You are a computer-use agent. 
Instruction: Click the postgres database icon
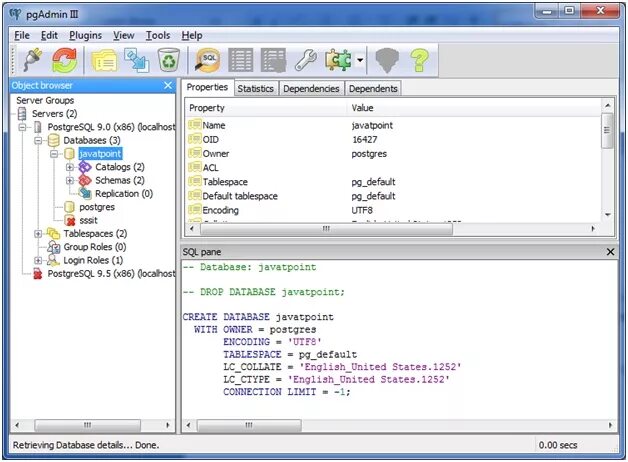click(70, 207)
